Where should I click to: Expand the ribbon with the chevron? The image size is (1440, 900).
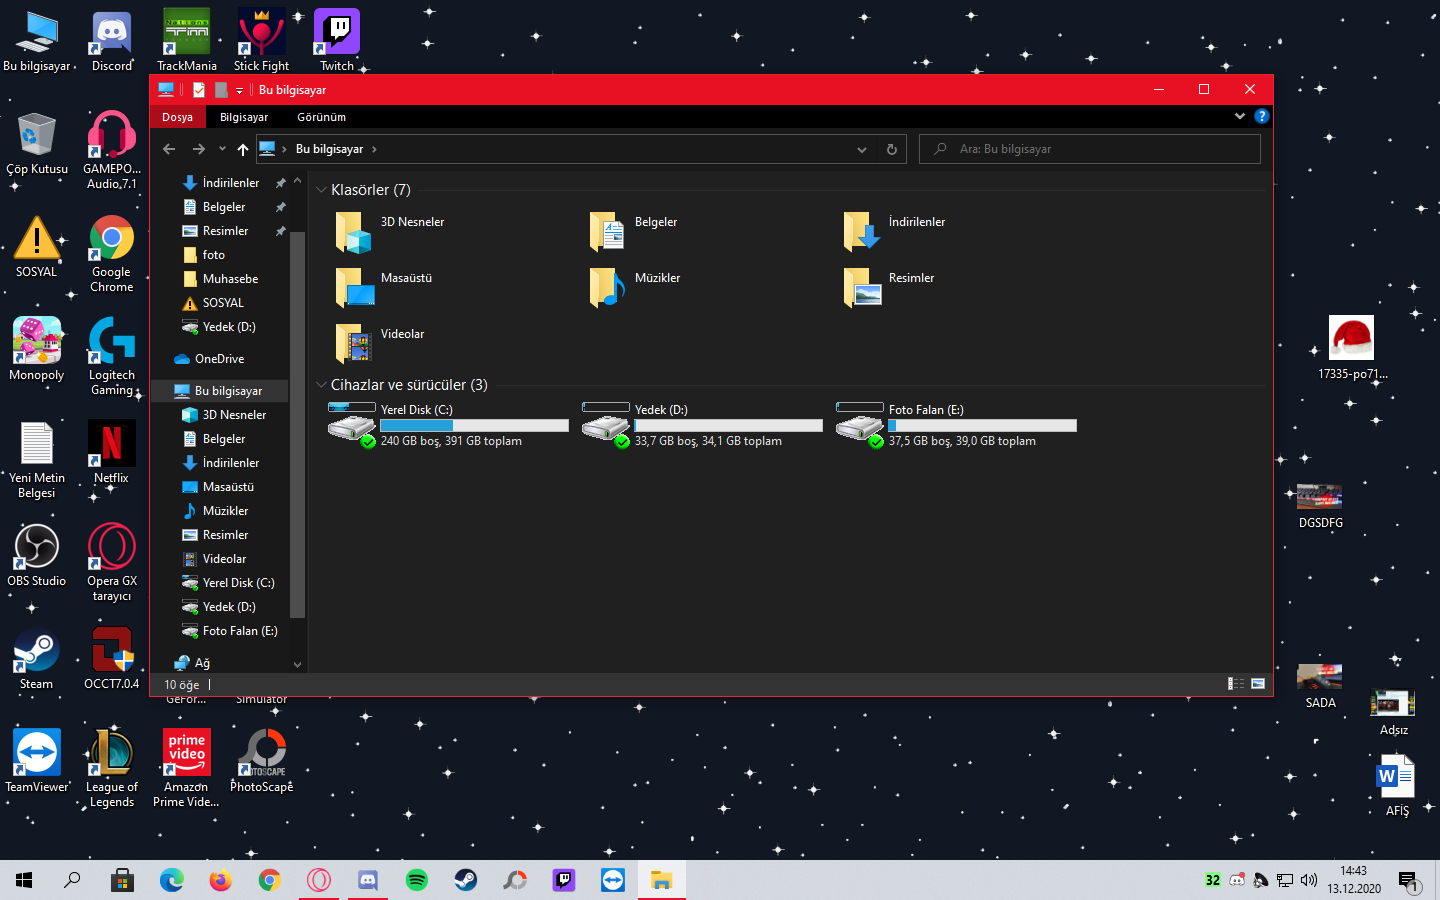tap(1240, 116)
